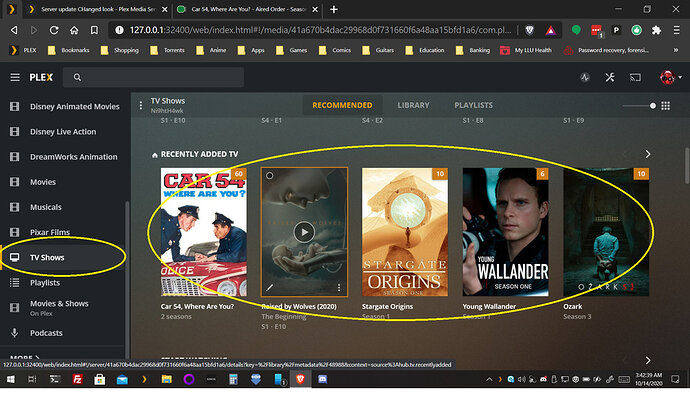Open the Guitars bookmark folder
This screenshot has height=416, width=690.
[378, 50]
